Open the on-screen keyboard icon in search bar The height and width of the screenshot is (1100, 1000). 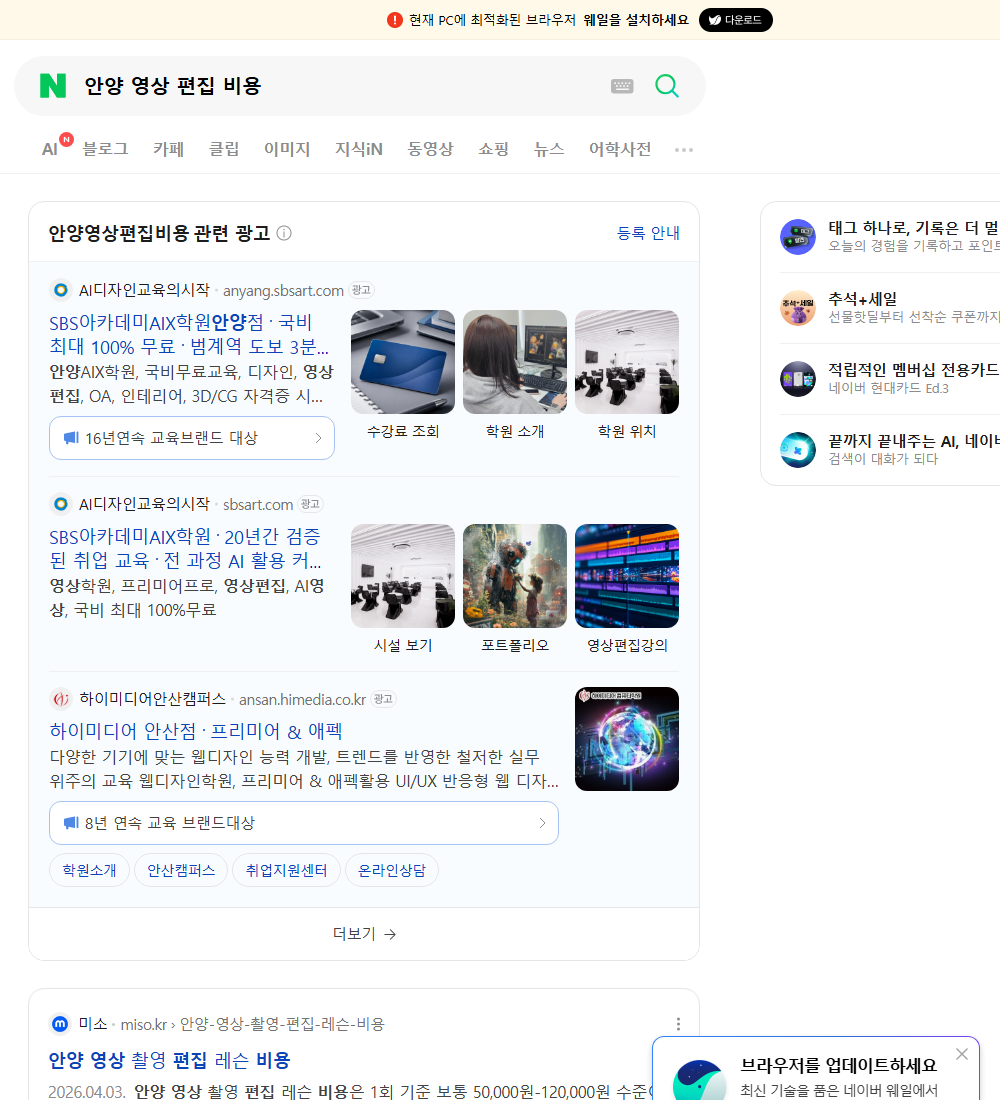coord(622,86)
